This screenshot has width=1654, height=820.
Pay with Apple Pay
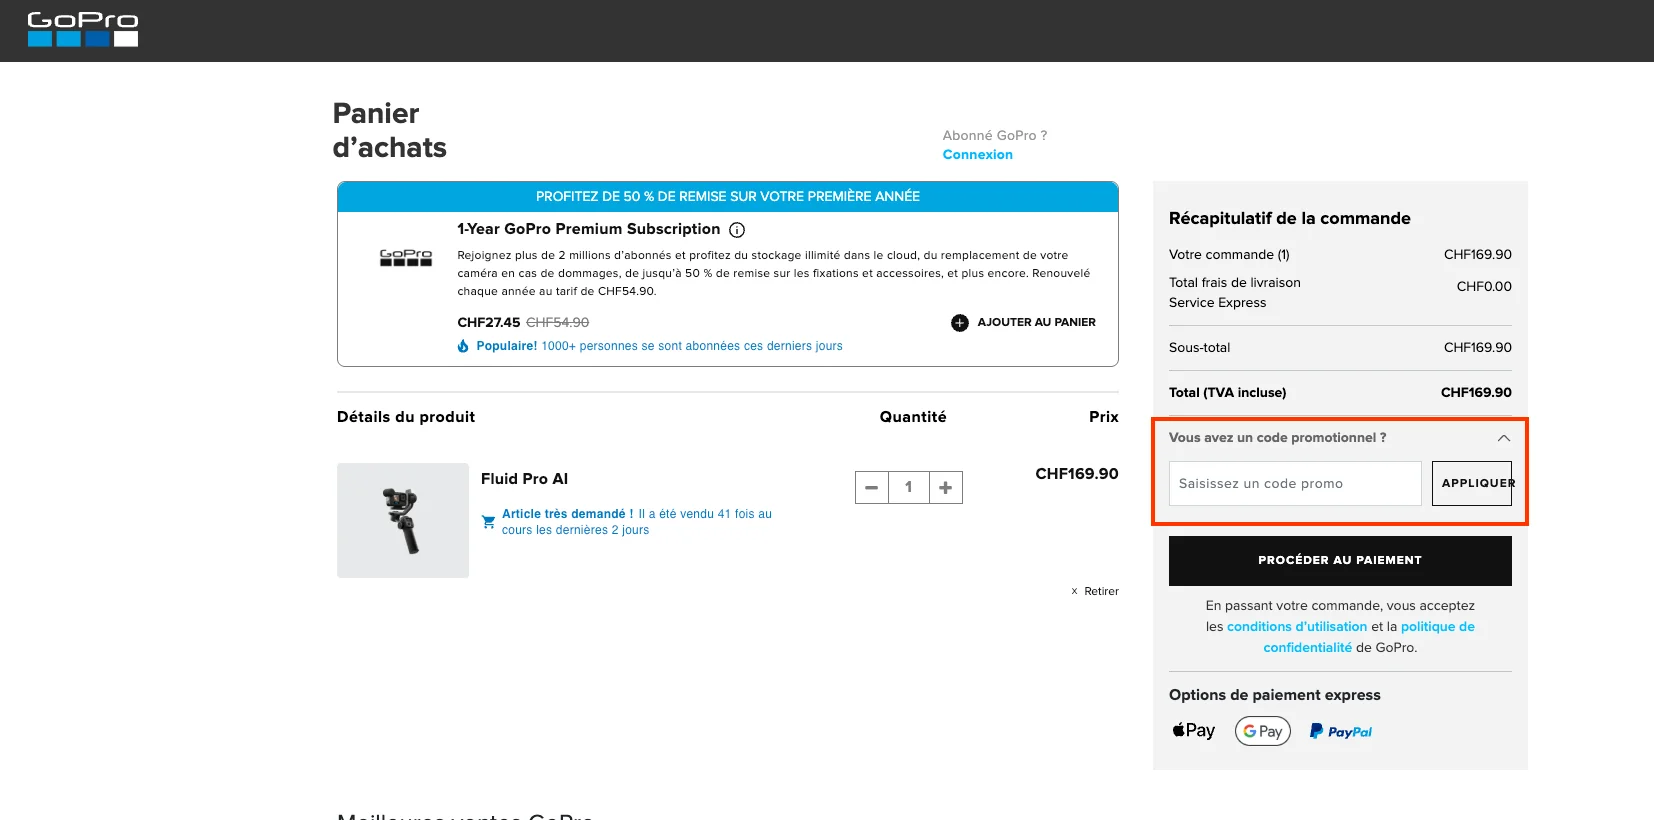click(x=1194, y=731)
